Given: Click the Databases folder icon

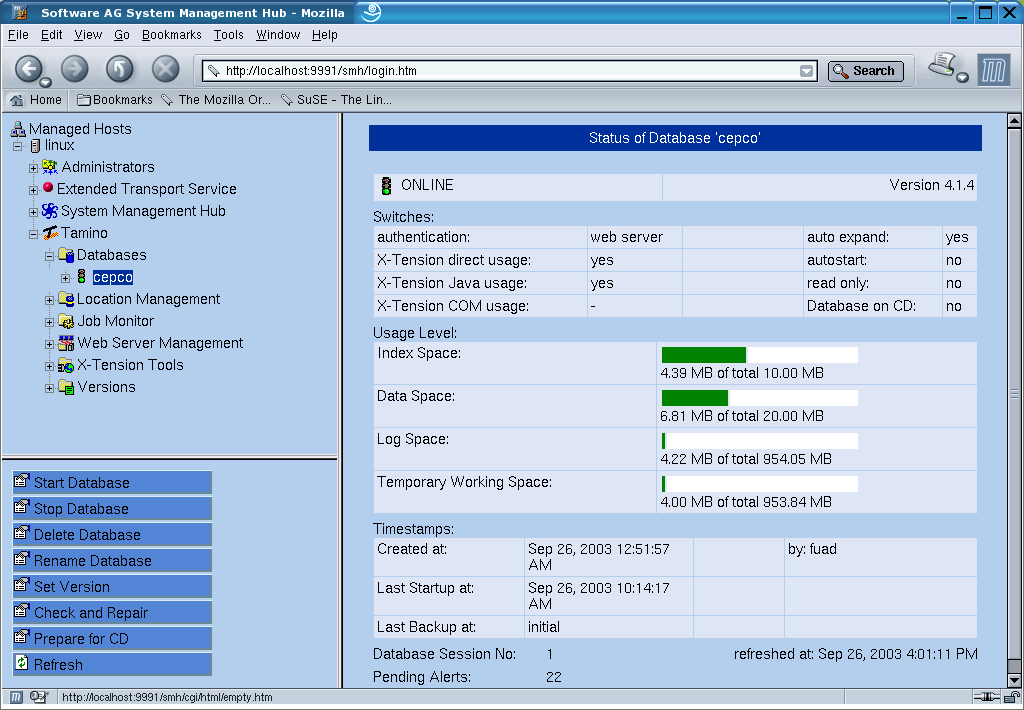Looking at the screenshot, I should 65,255.
